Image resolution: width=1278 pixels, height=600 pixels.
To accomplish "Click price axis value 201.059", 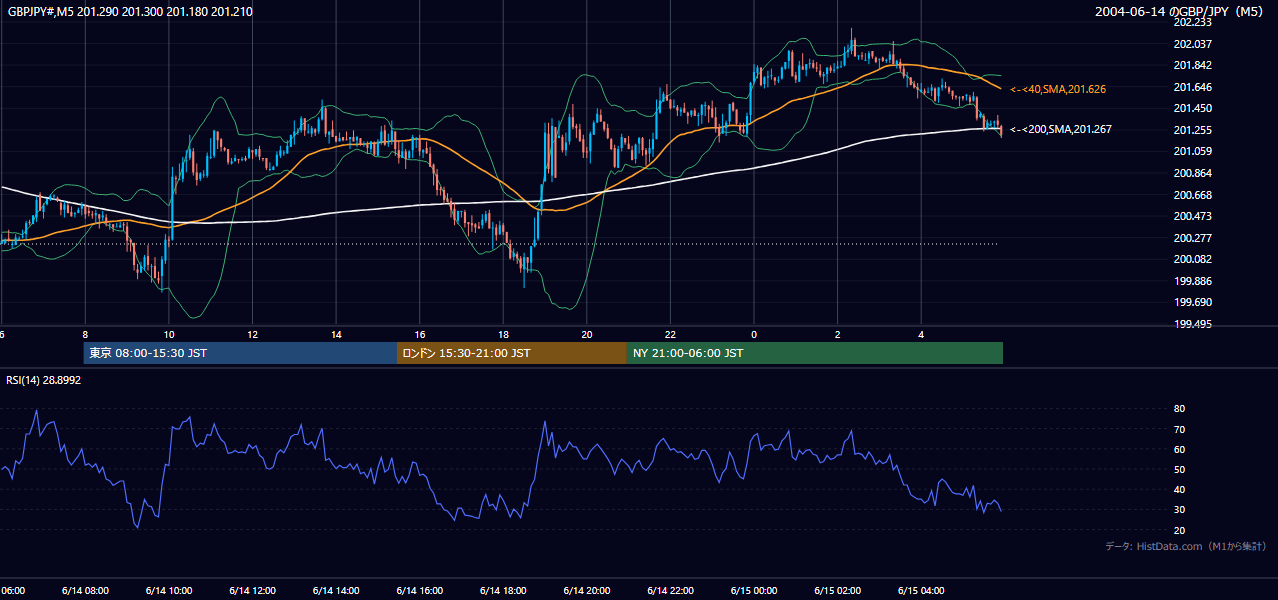I will (x=1192, y=151).
